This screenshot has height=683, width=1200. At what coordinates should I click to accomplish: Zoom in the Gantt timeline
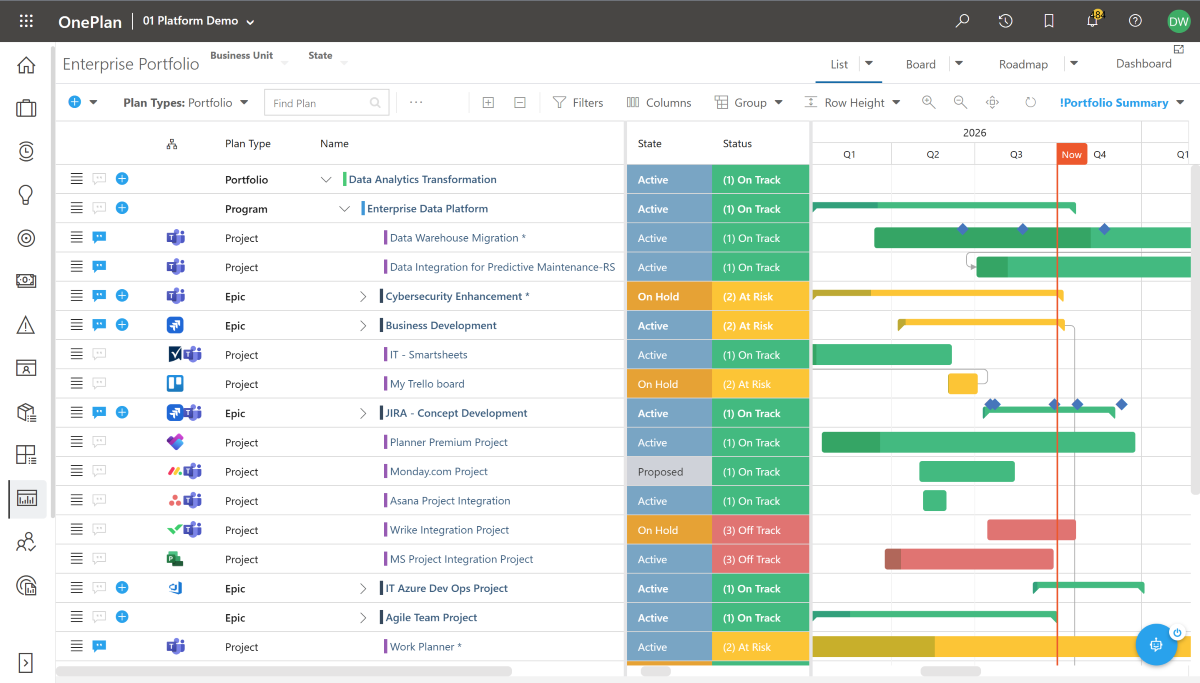coord(929,102)
